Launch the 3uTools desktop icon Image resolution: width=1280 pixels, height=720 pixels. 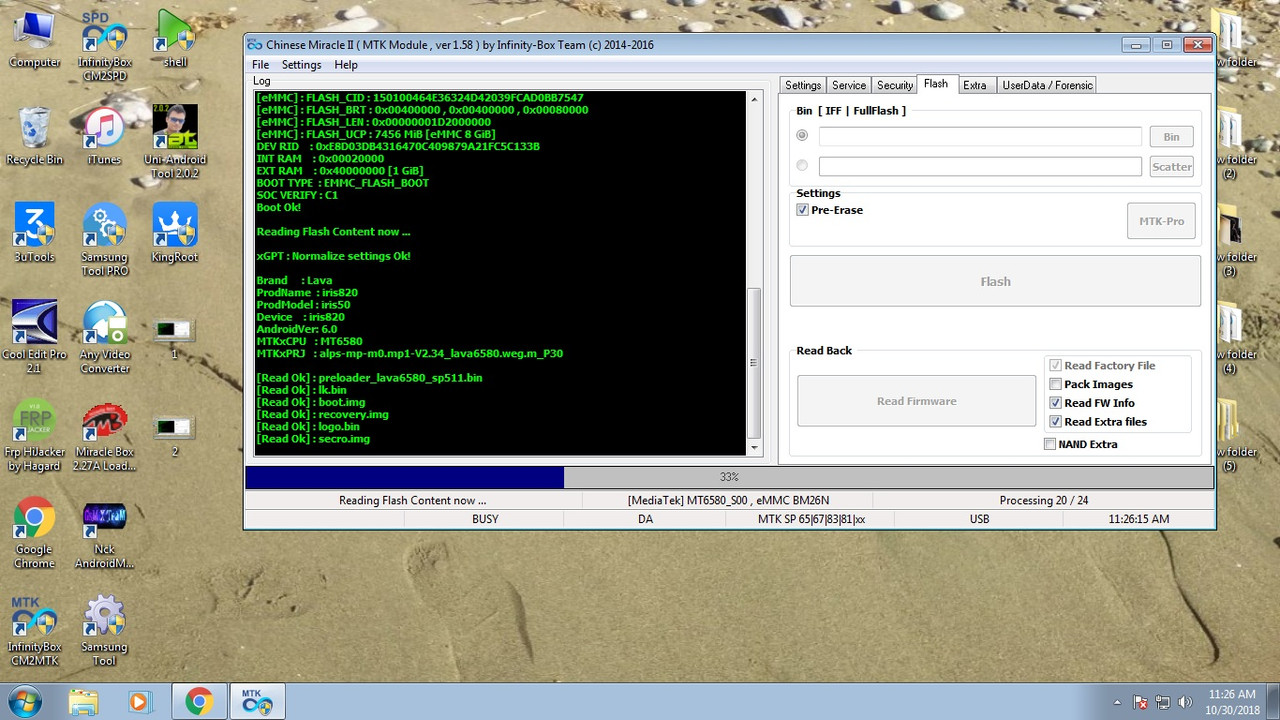(x=34, y=234)
